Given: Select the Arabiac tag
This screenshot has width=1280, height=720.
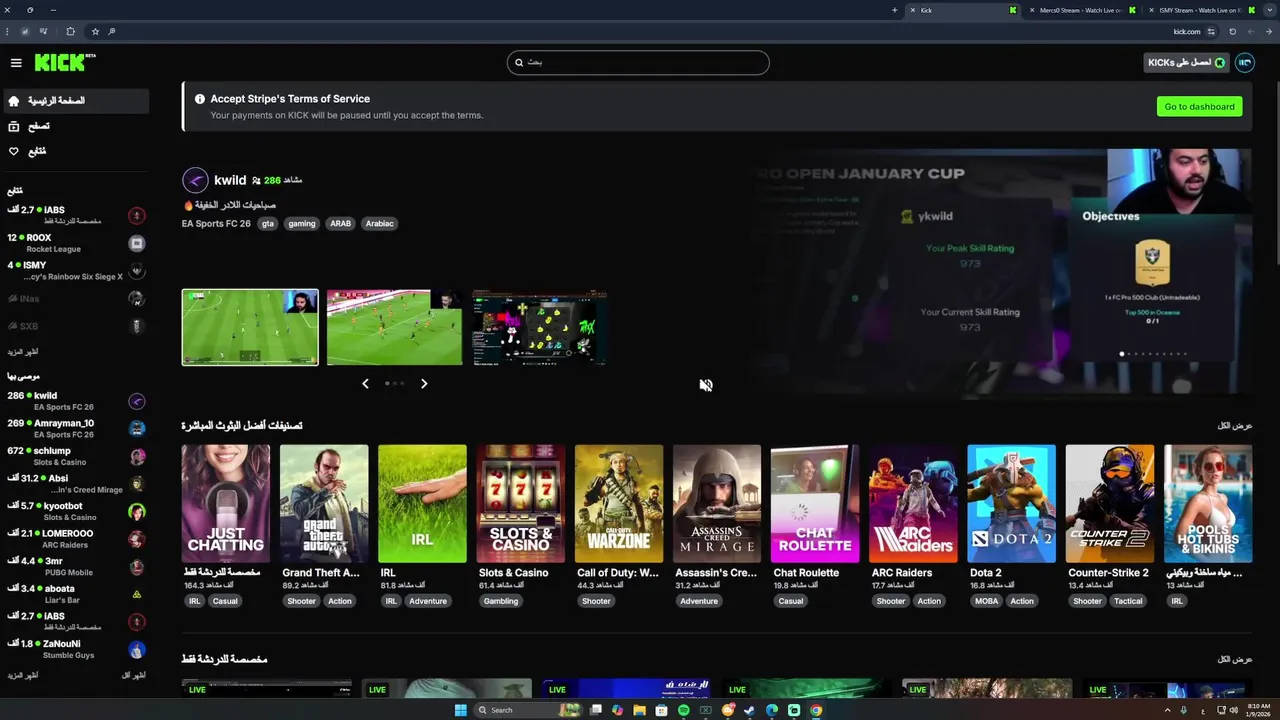Looking at the screenshot, I should (x=380, y=224).
